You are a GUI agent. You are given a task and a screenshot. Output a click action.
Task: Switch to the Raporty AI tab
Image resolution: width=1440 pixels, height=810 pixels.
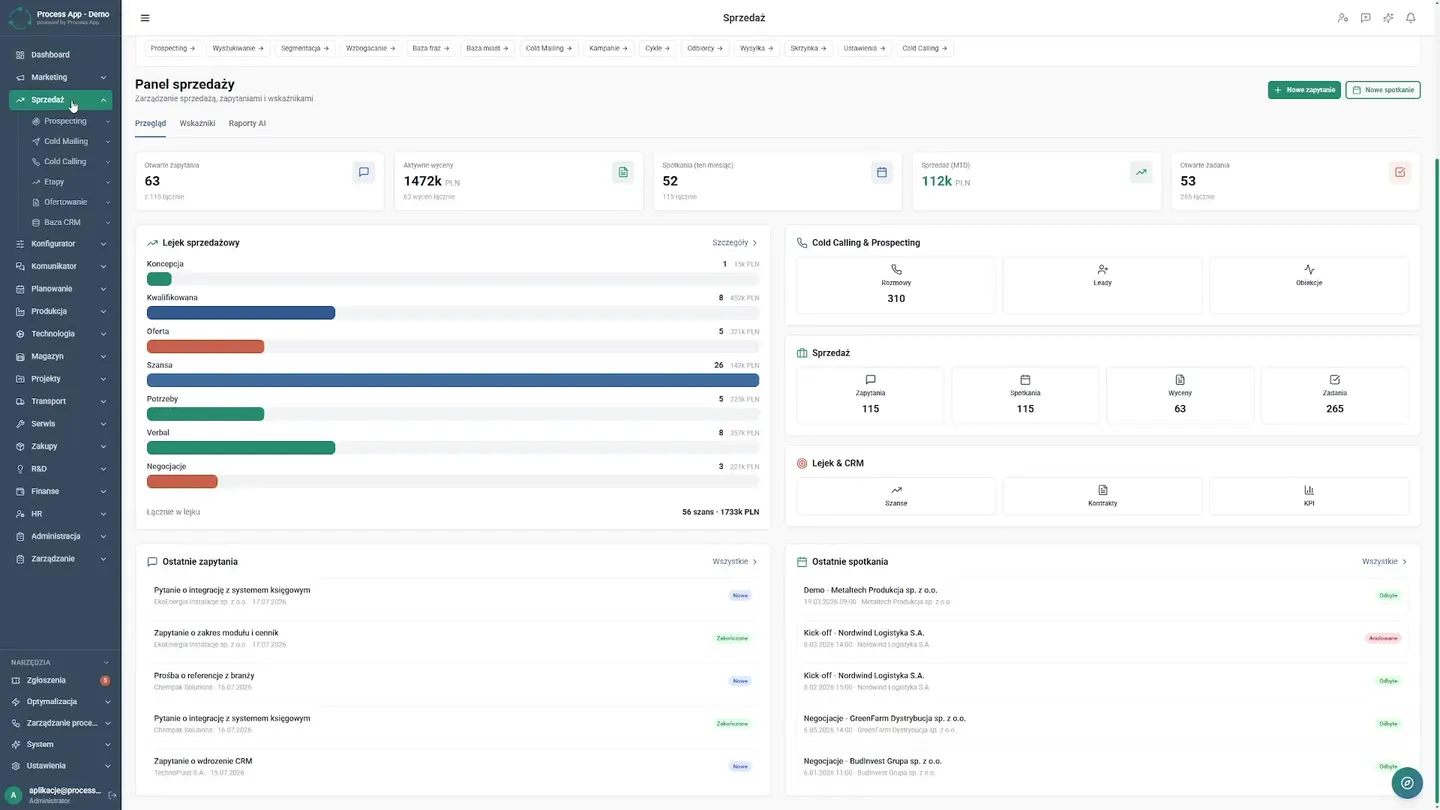coord(247,123)
